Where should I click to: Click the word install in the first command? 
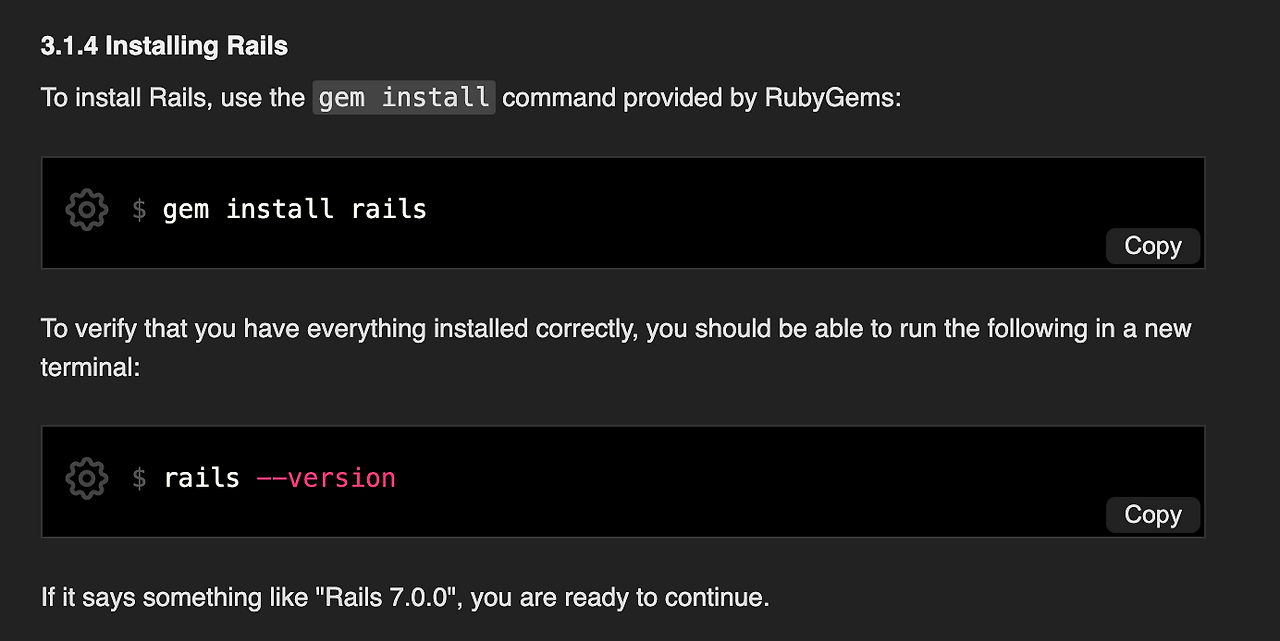point(280,209)
